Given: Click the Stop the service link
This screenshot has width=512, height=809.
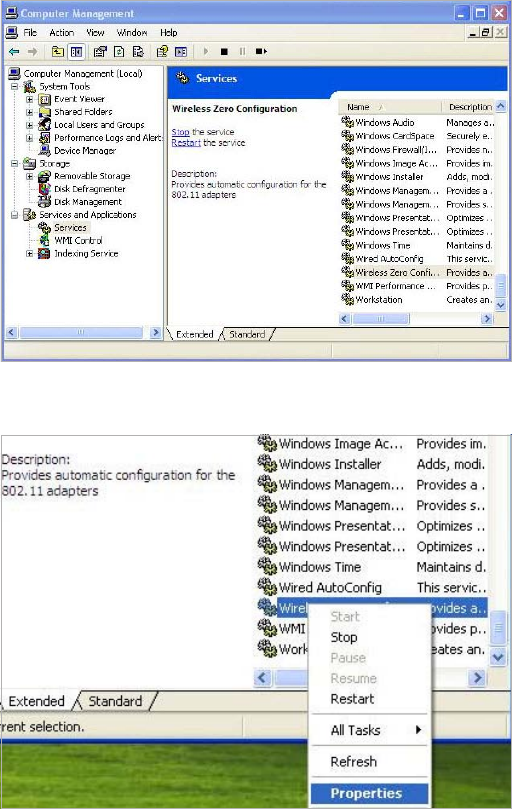Looking at the screenshot, I should point(180,132).
